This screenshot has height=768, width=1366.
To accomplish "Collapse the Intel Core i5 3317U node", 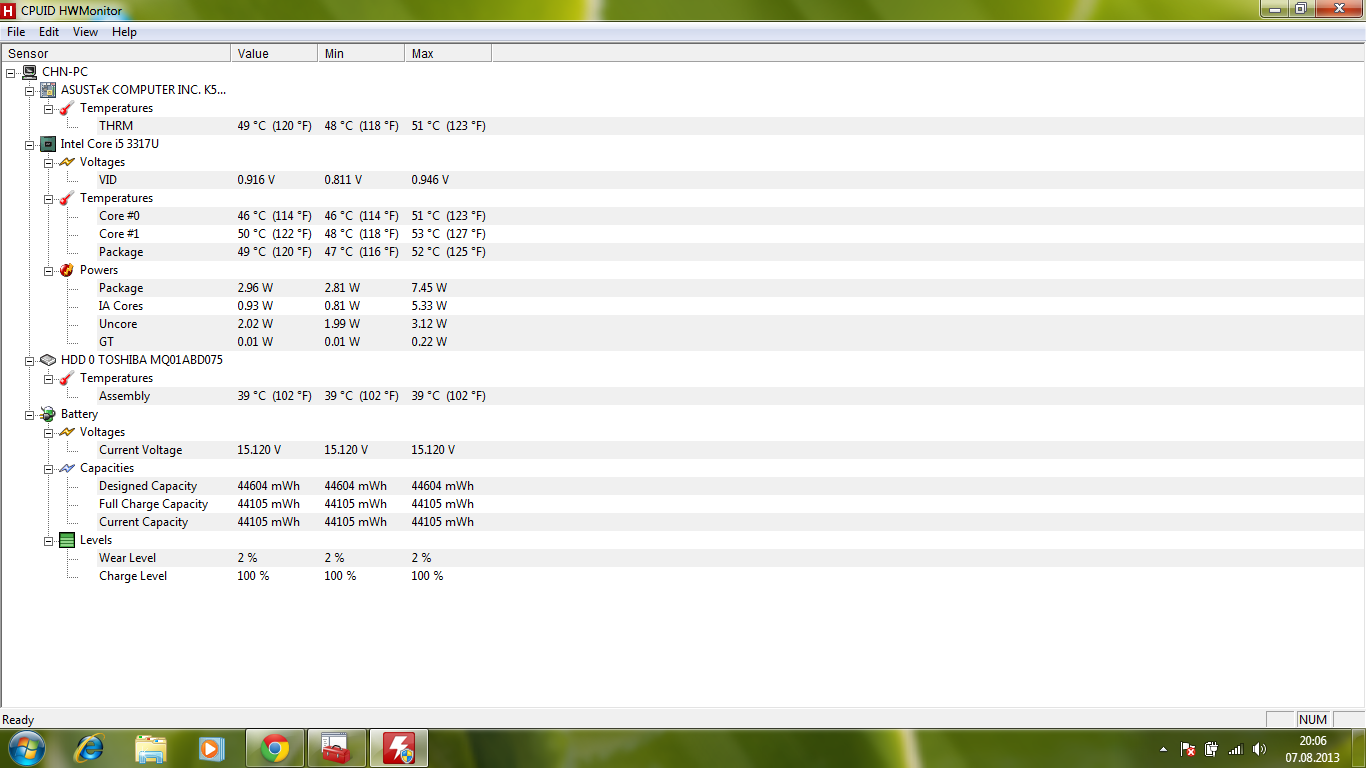I will (30, 144).
